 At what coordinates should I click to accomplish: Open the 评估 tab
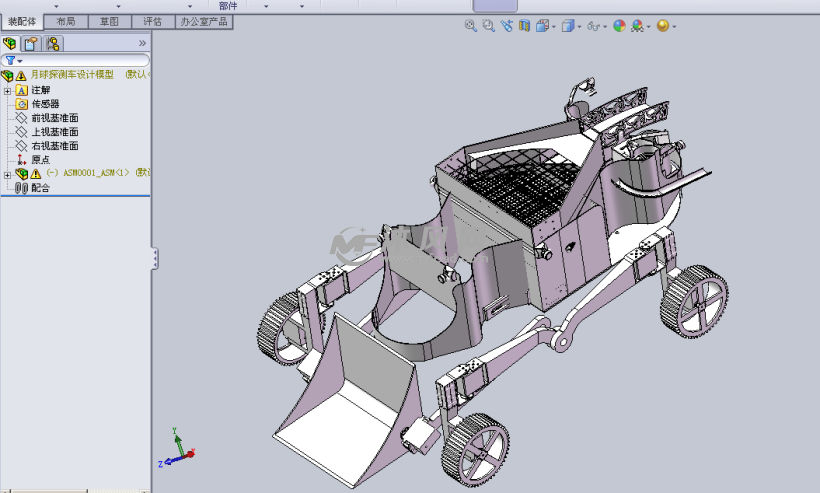[152, 21]
